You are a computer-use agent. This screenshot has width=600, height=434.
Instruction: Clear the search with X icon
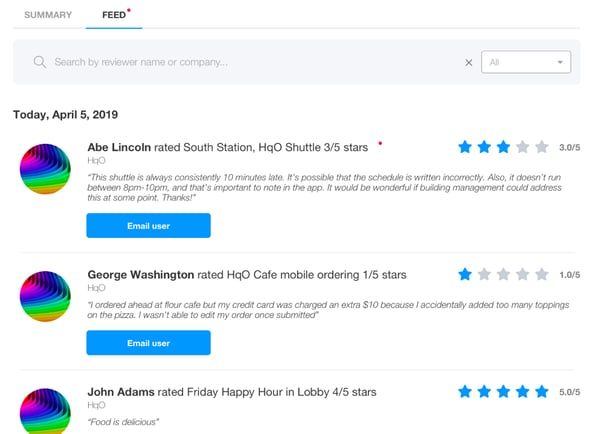coord(468,62)
